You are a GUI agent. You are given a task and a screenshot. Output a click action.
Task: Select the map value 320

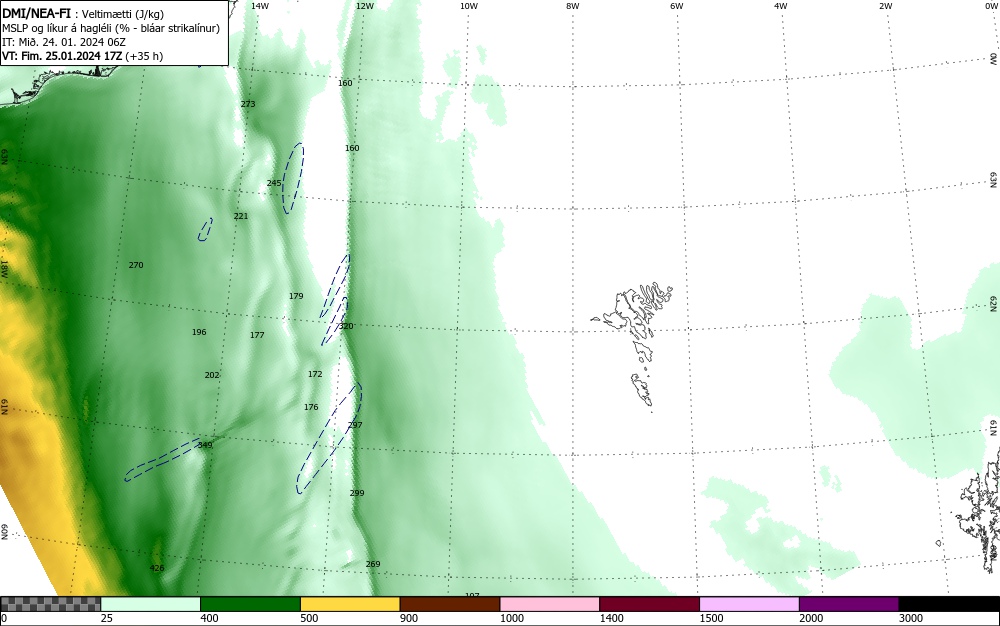pos(346,326)
